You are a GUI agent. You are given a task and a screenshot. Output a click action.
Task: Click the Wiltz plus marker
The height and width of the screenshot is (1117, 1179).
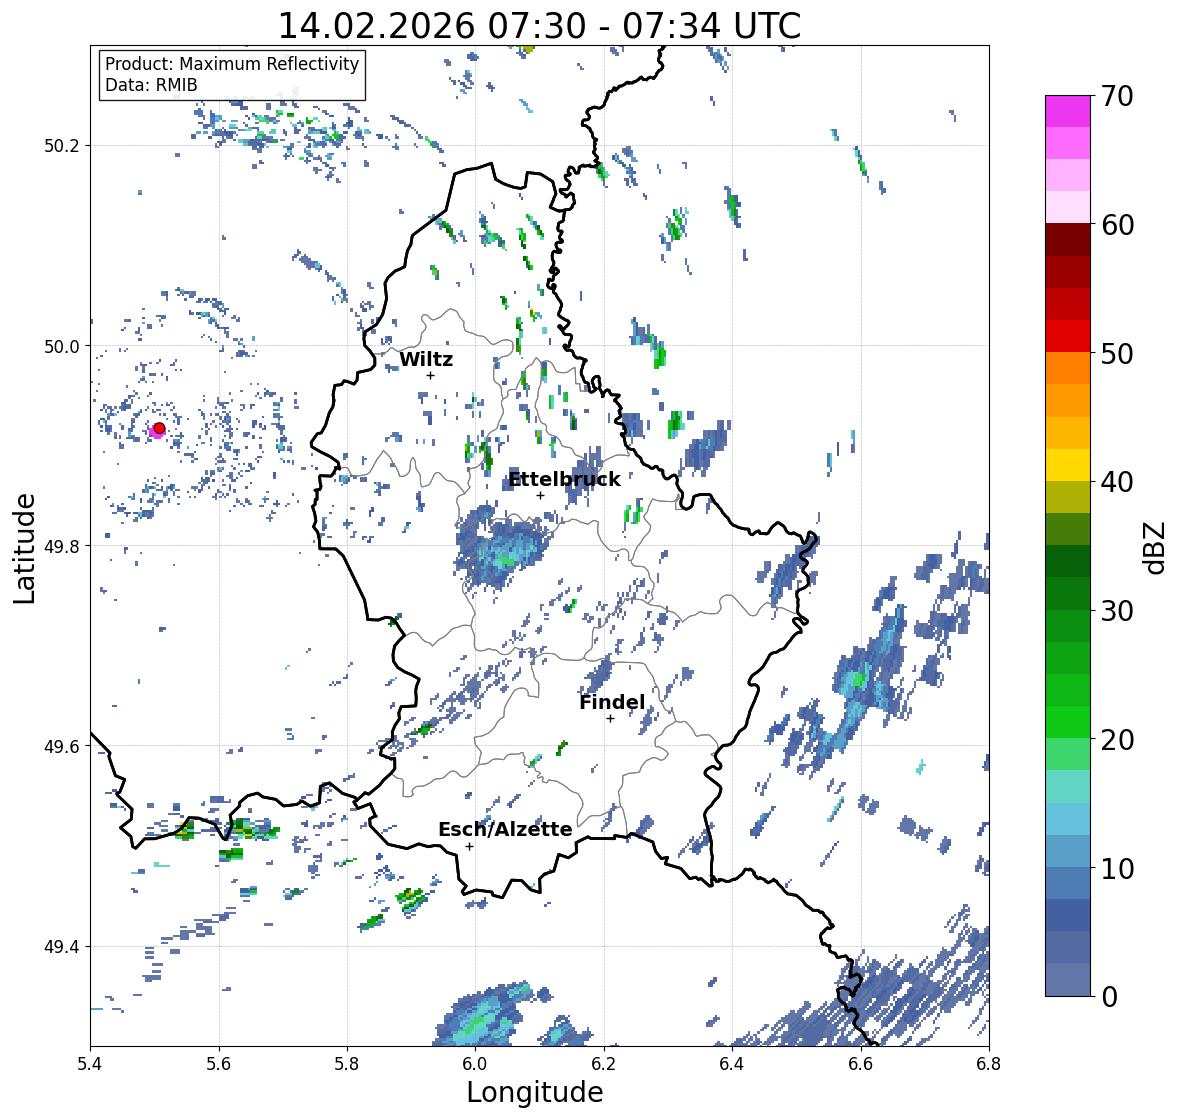(430, 375)
